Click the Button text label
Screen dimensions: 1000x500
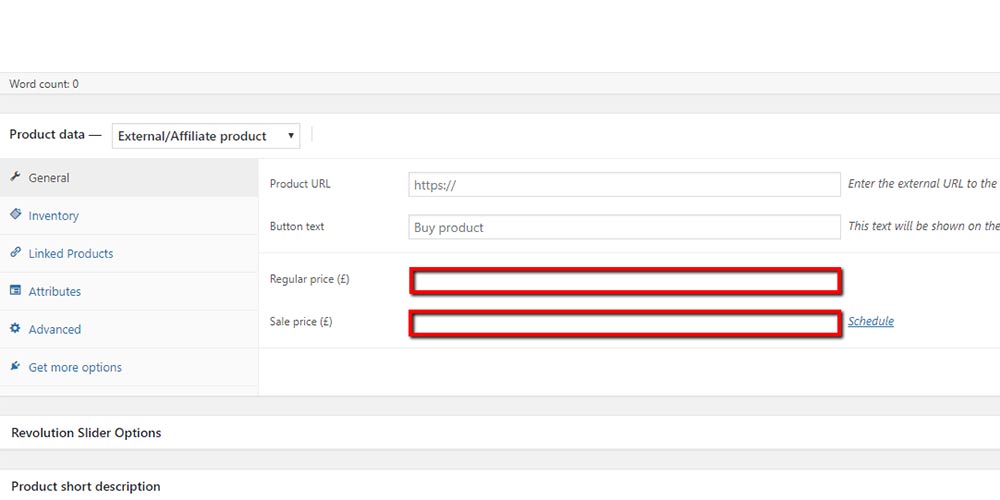pos(297,226)
